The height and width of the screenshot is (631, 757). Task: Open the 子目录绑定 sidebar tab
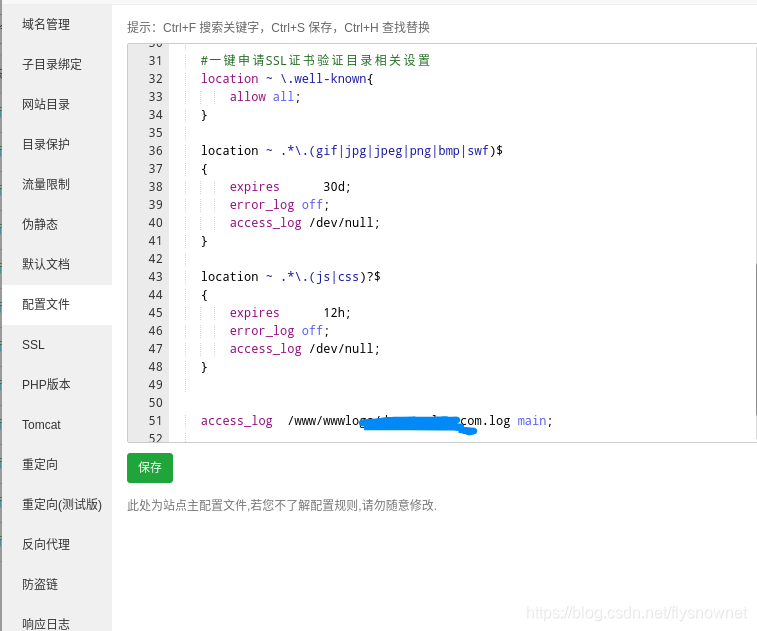coord(52,64)
